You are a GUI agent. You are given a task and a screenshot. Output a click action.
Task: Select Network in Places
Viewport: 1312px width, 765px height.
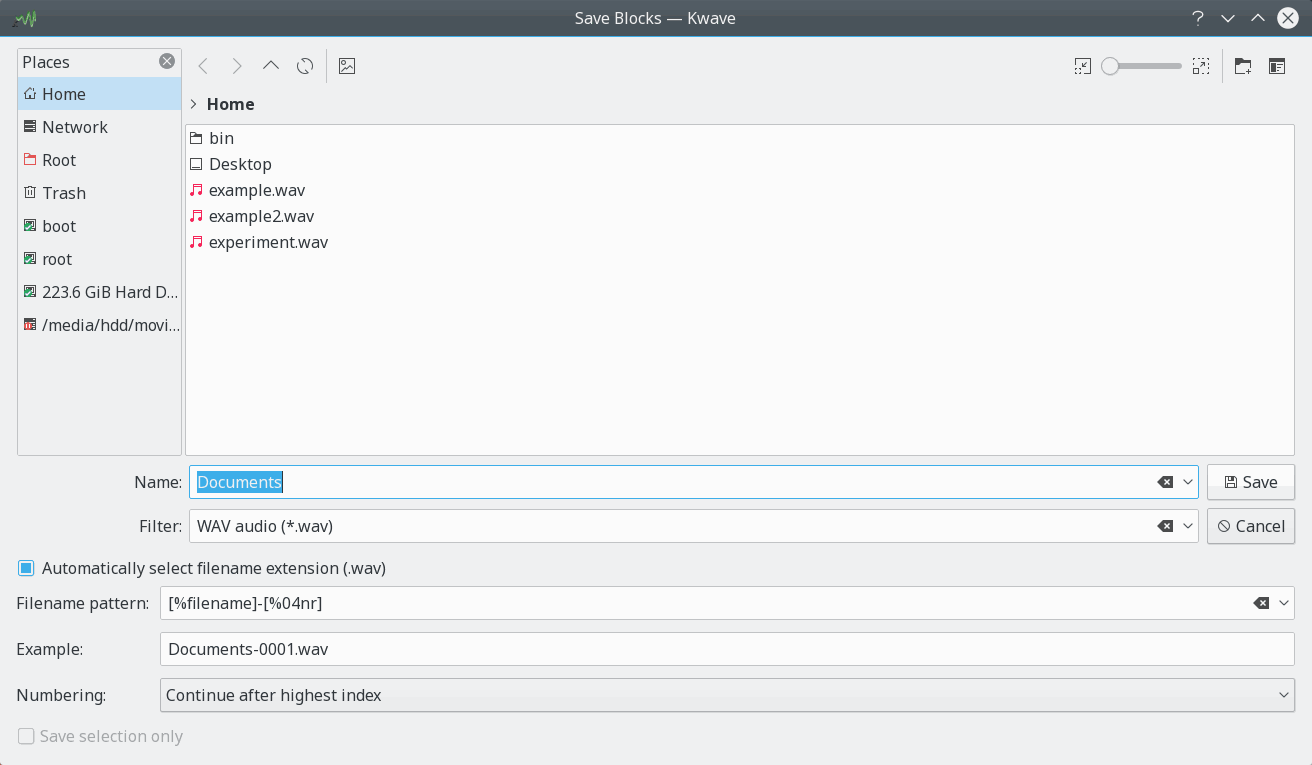(x=98, y=127)
